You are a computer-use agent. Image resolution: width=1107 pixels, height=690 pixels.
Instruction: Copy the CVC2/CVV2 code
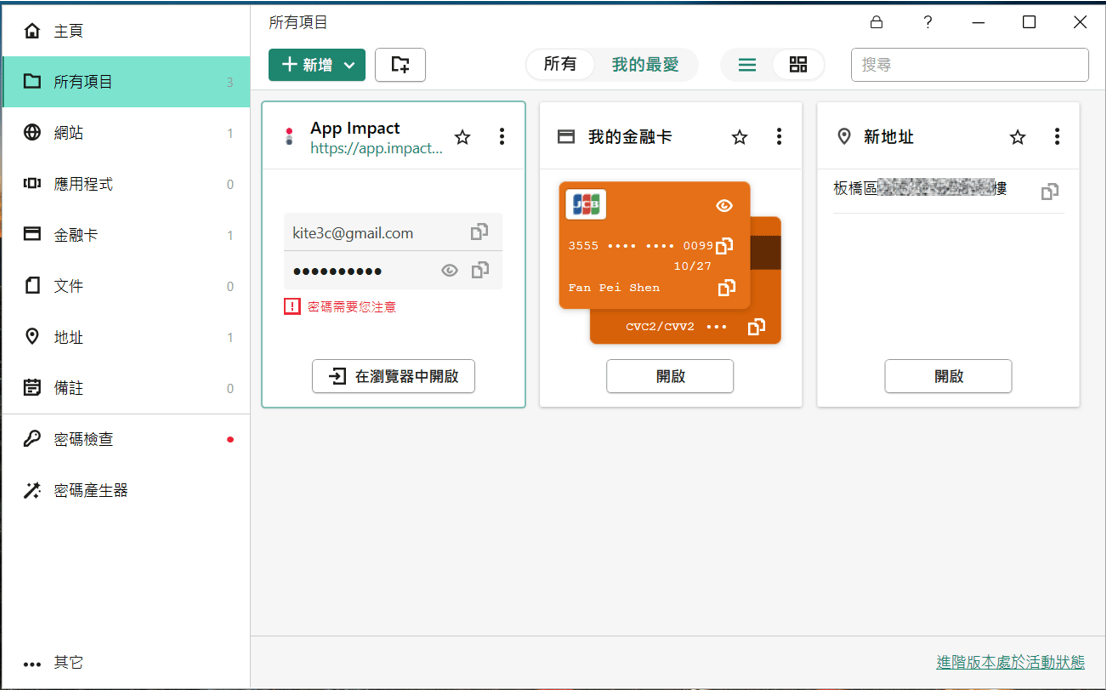757,326
